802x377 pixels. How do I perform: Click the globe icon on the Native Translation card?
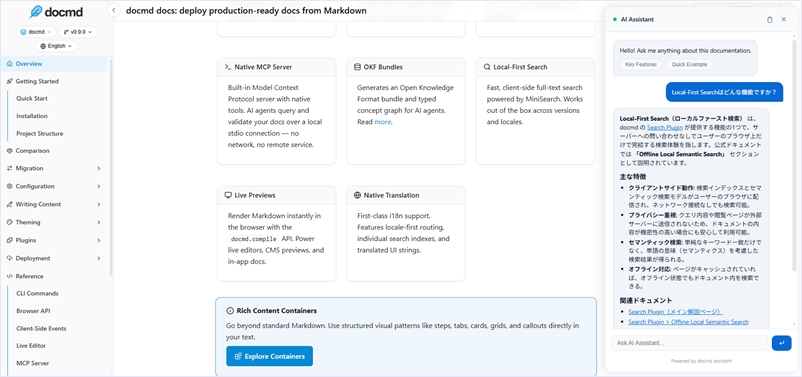357,195
